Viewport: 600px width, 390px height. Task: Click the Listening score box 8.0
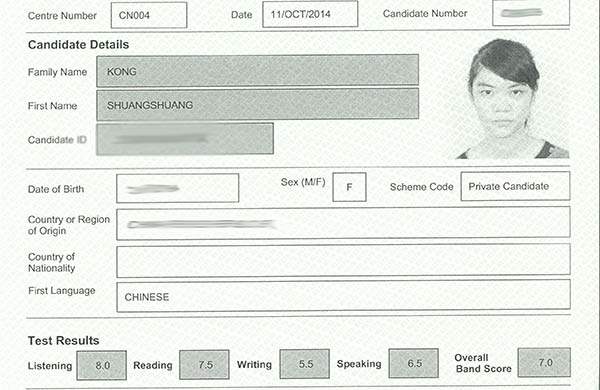pos(101,365)
